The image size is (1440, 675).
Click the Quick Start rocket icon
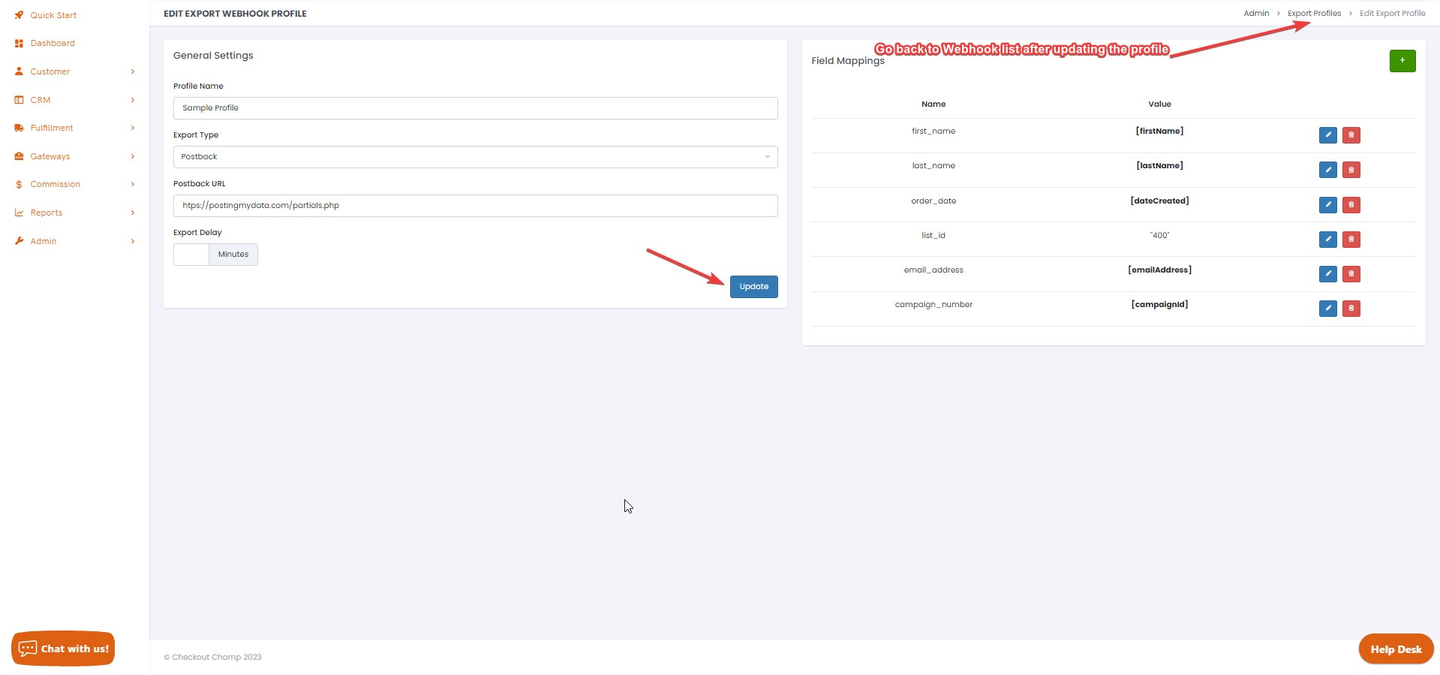(x=16, y=15)
